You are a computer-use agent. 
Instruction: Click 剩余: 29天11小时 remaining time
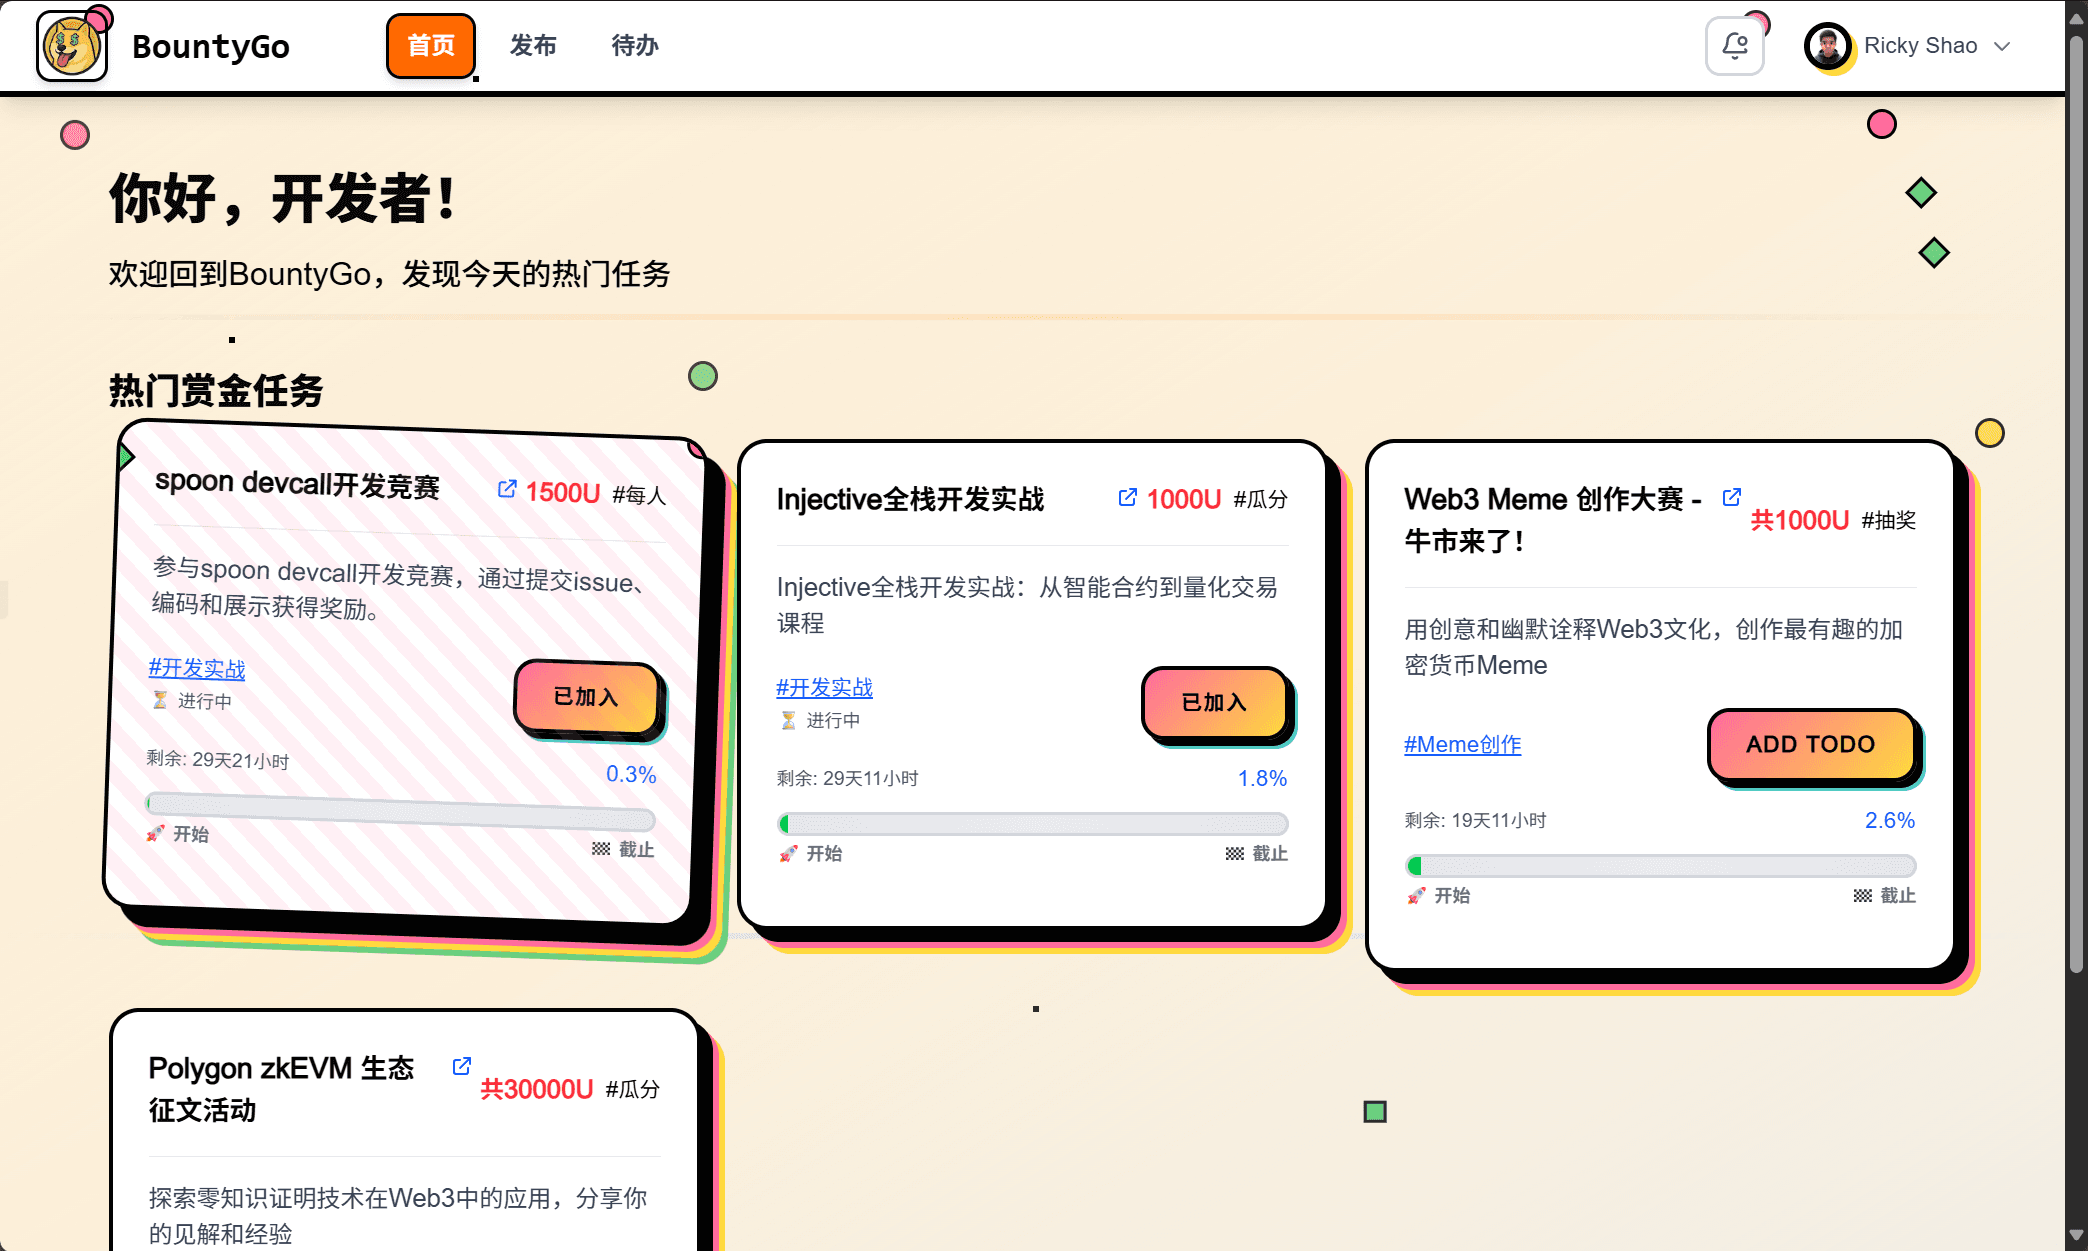848,778
